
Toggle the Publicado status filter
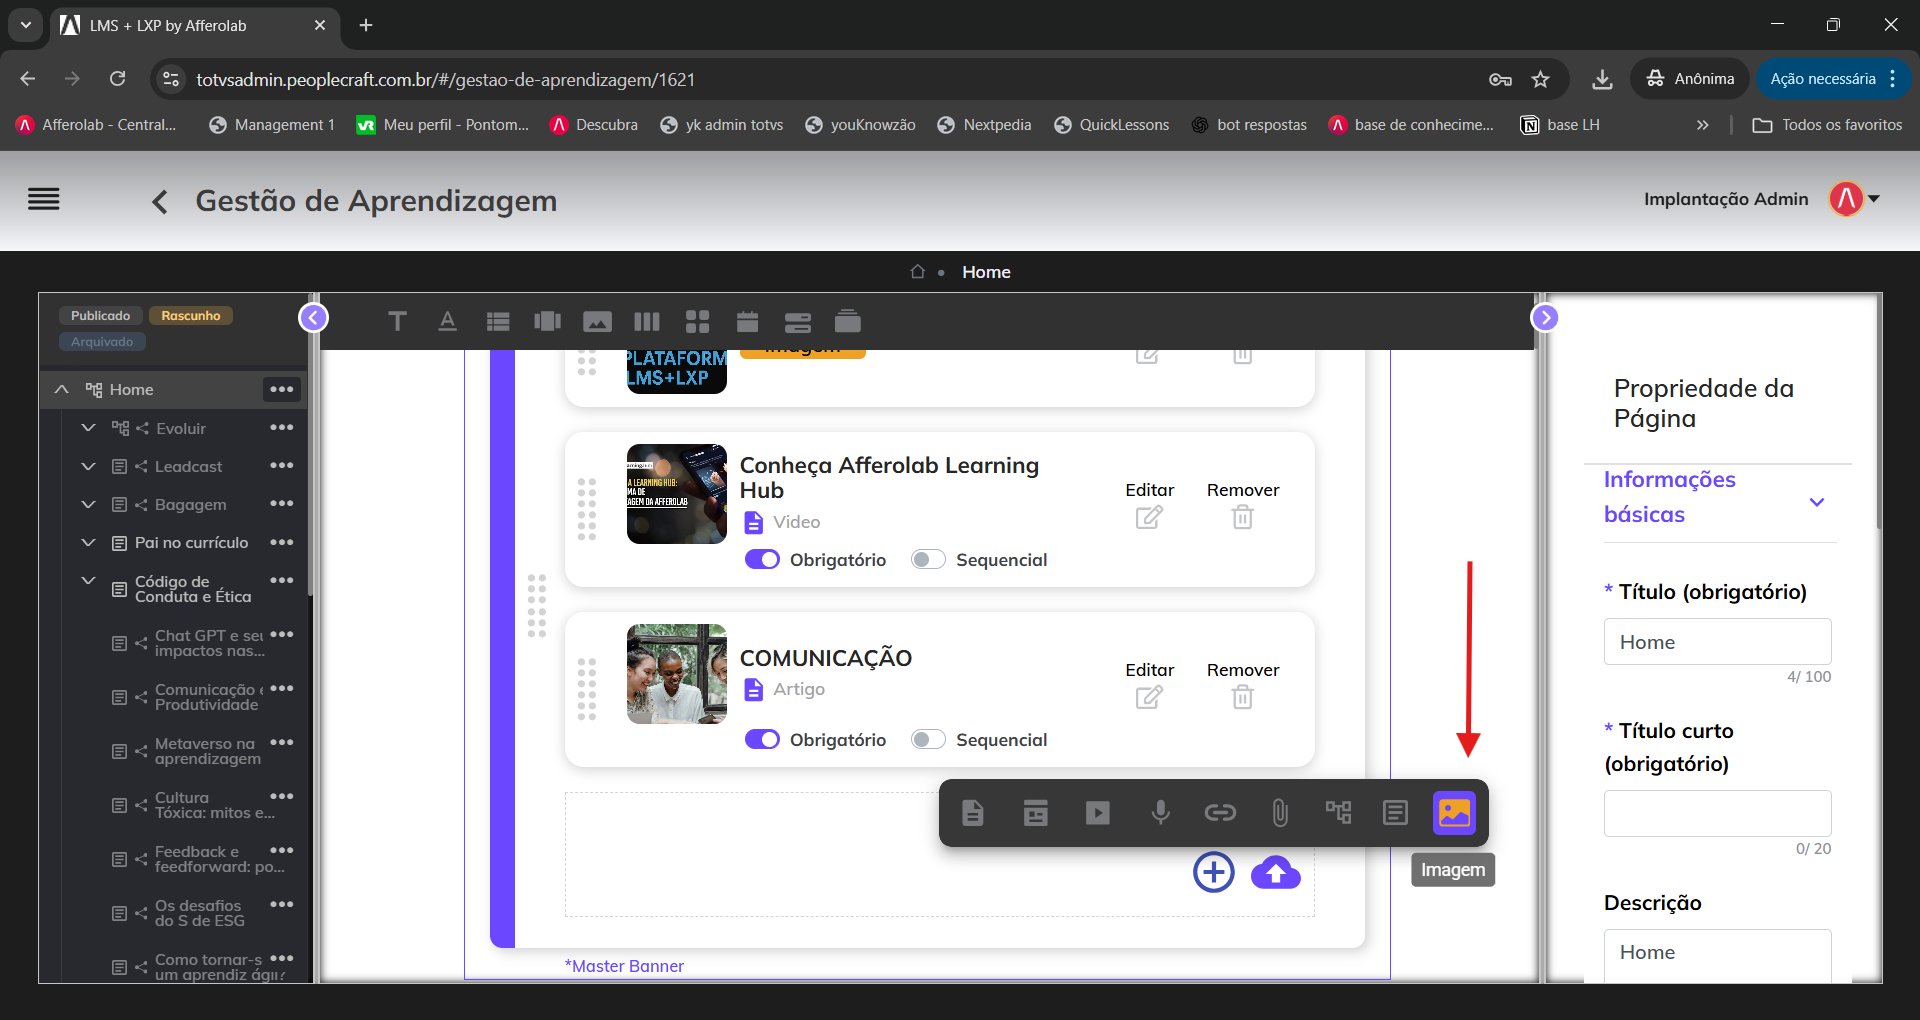(100, 316)
